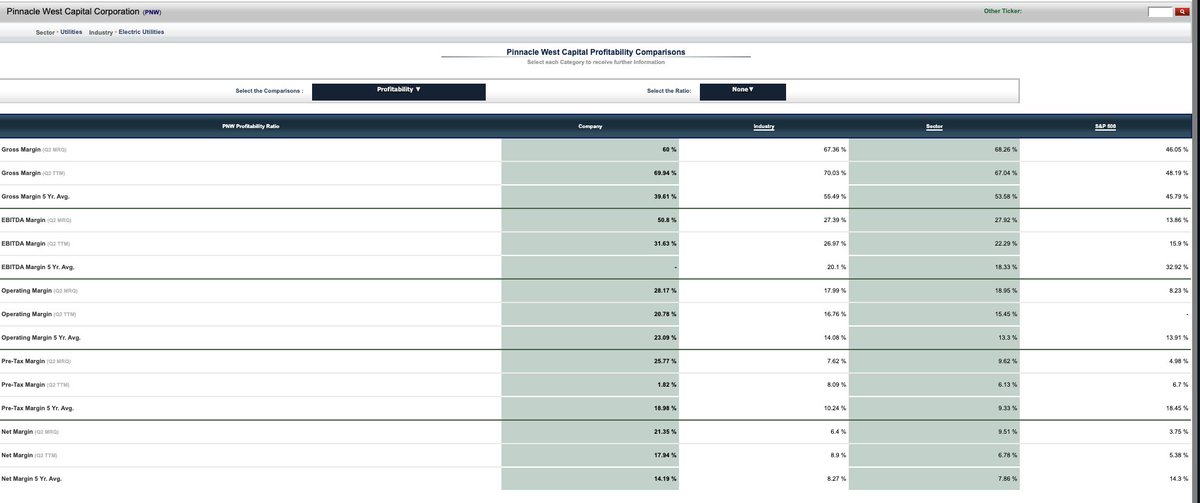The width and height of the screenshot is (1200, 503).
Task: Click company value 69.94 %
Action: point(665,173)
